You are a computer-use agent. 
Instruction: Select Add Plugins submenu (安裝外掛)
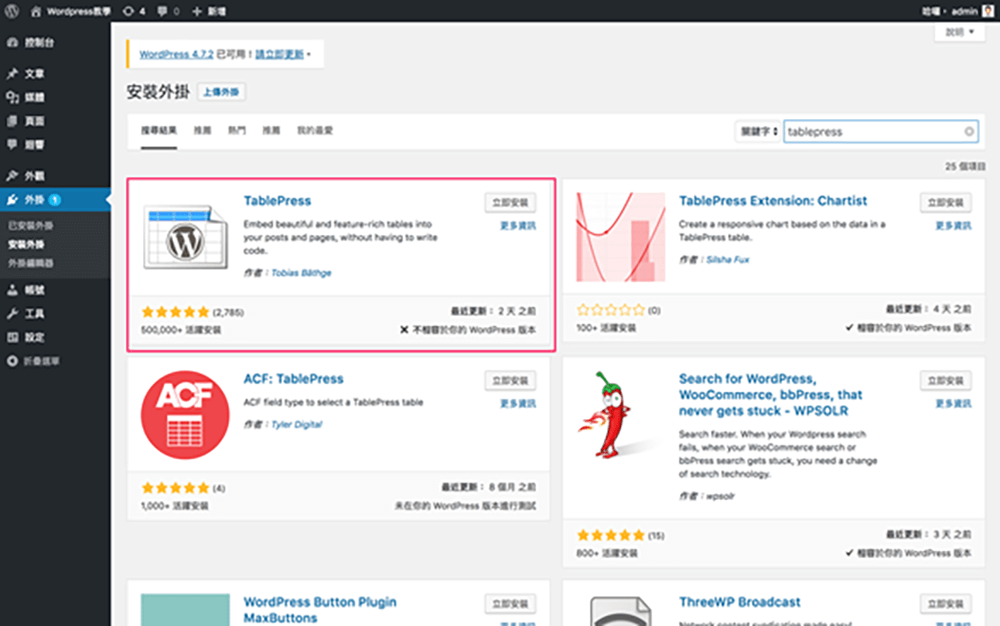(x=26, y=244)
